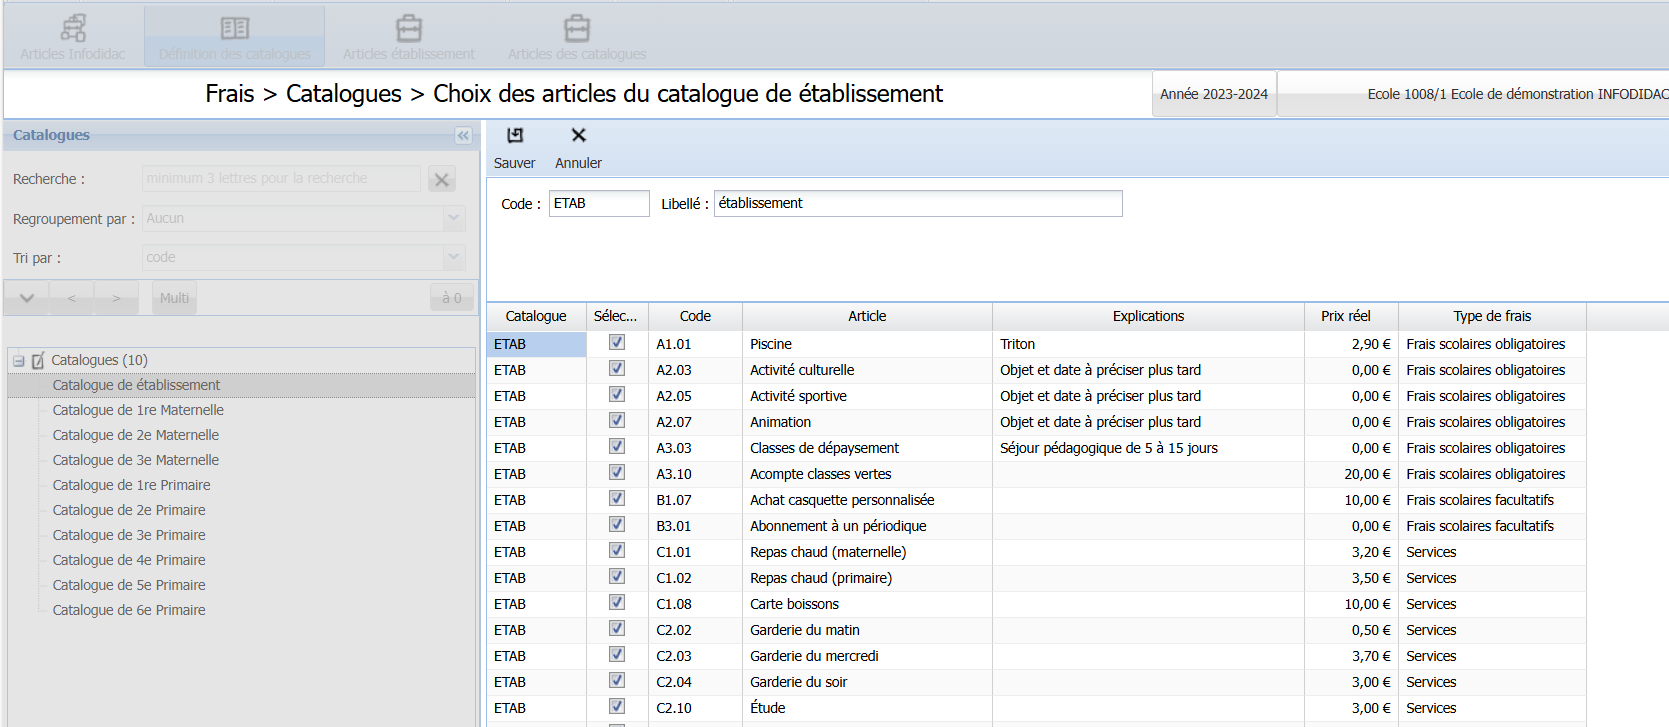Uncheck the Activité culturelle checkbox
The width and height of the screenshot is (1669, 727).
point(617,368)
